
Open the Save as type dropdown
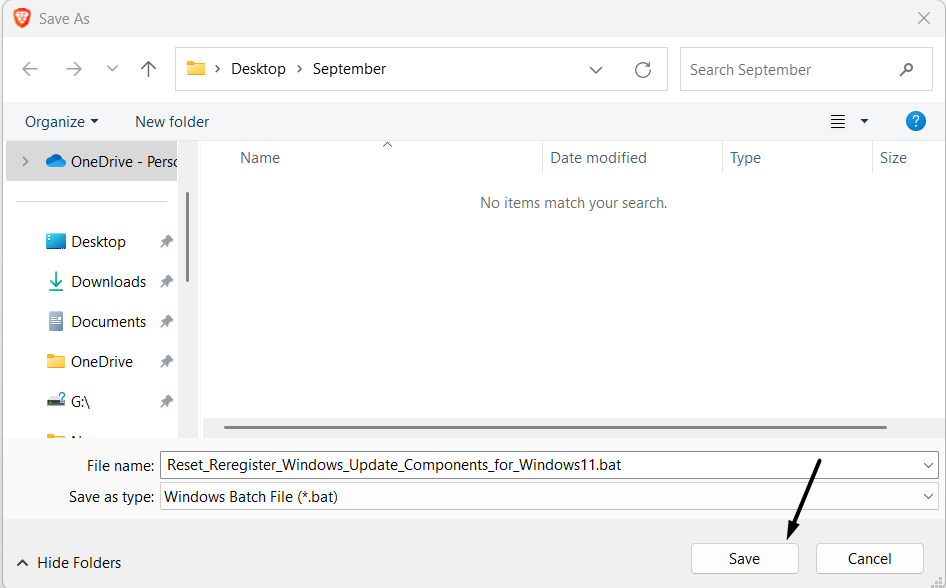click(929, 496)
